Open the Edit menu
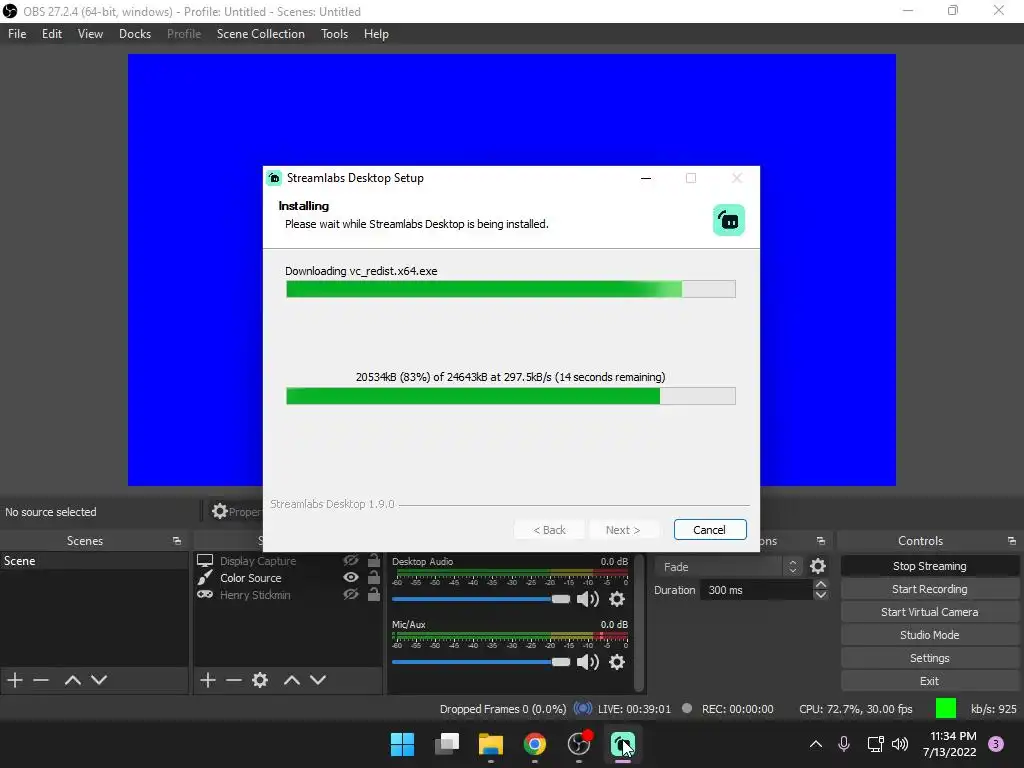 (x=52, y=34)
